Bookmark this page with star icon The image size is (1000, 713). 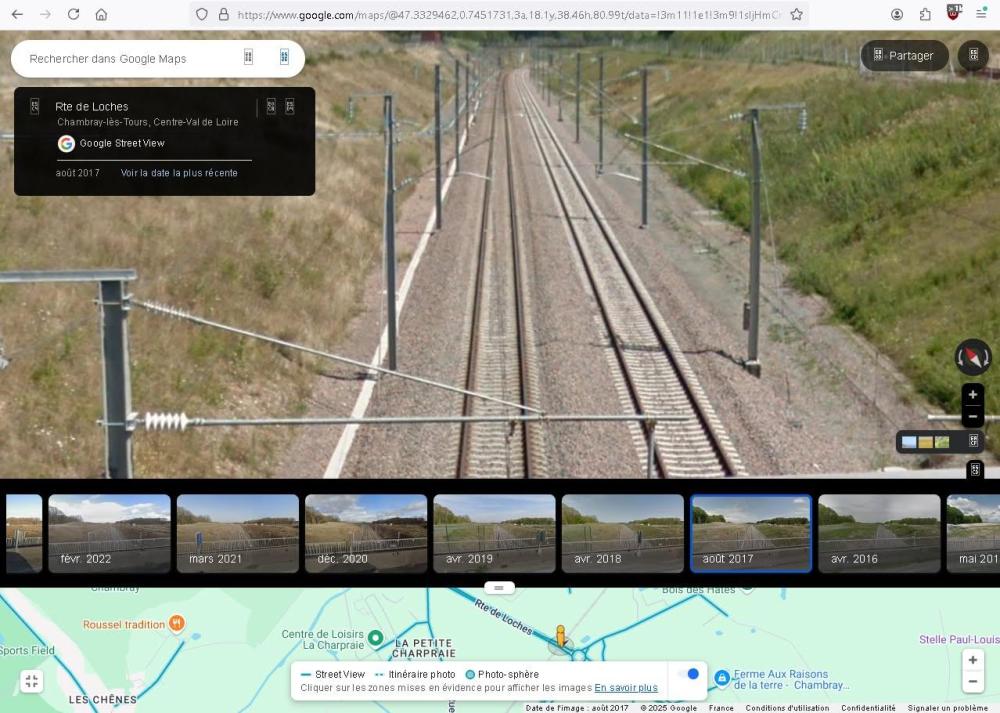797,14
